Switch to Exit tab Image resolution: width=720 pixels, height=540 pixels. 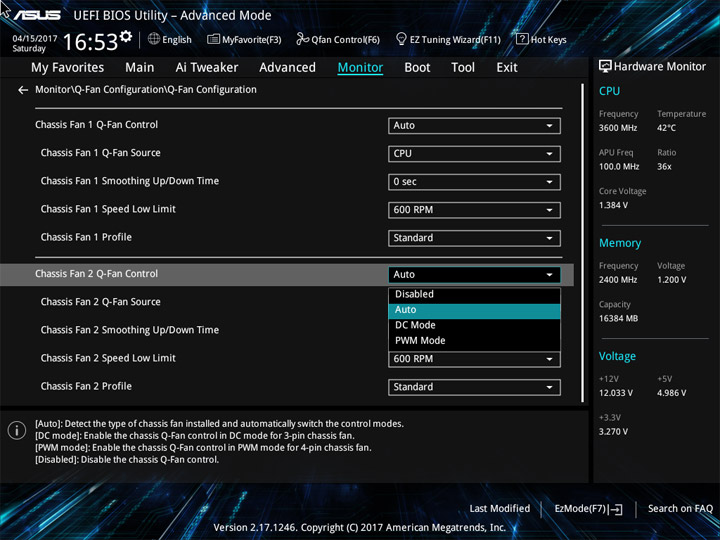(x=507, y=68)
